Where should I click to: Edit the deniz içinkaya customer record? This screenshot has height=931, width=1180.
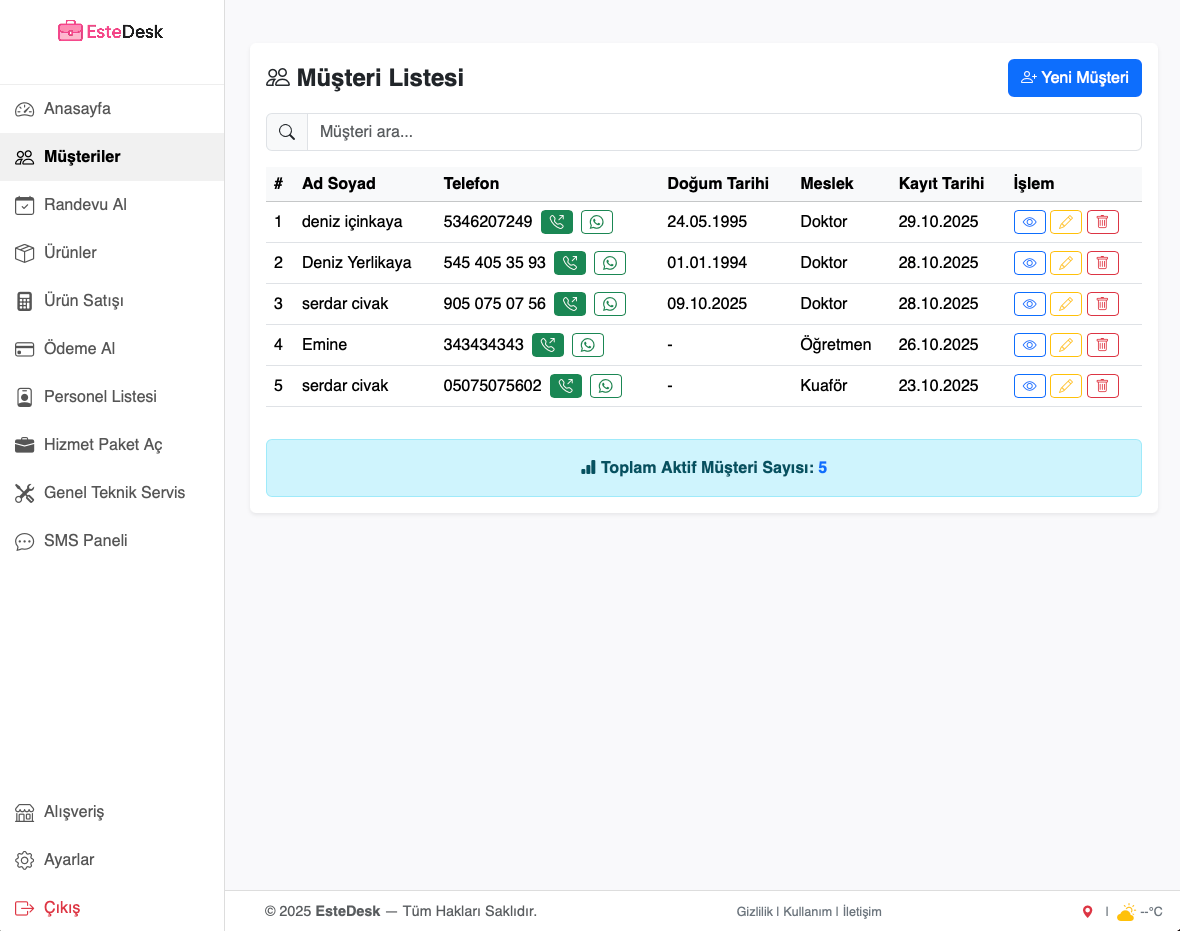(1065, 222)
